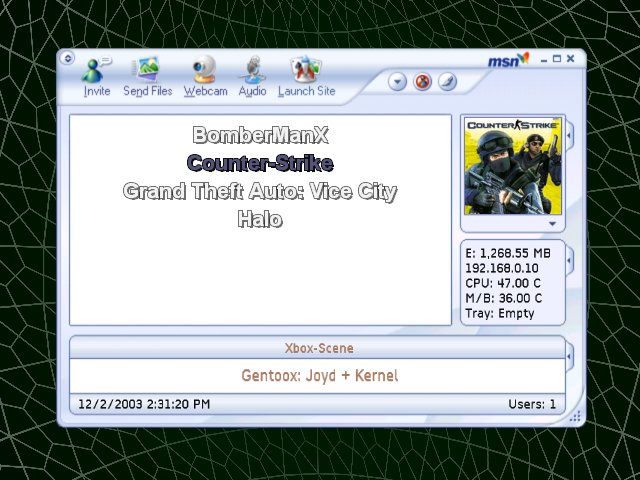The height and width of the screenshot is (480, 640).
Task: Click the resize grip dots at window corner
Action: click(575, 416)
